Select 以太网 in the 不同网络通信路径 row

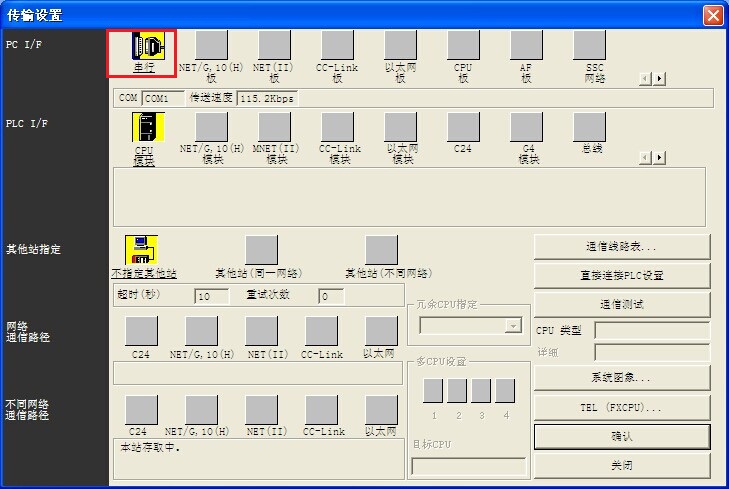pyautogui.click(x=381, y=410)
